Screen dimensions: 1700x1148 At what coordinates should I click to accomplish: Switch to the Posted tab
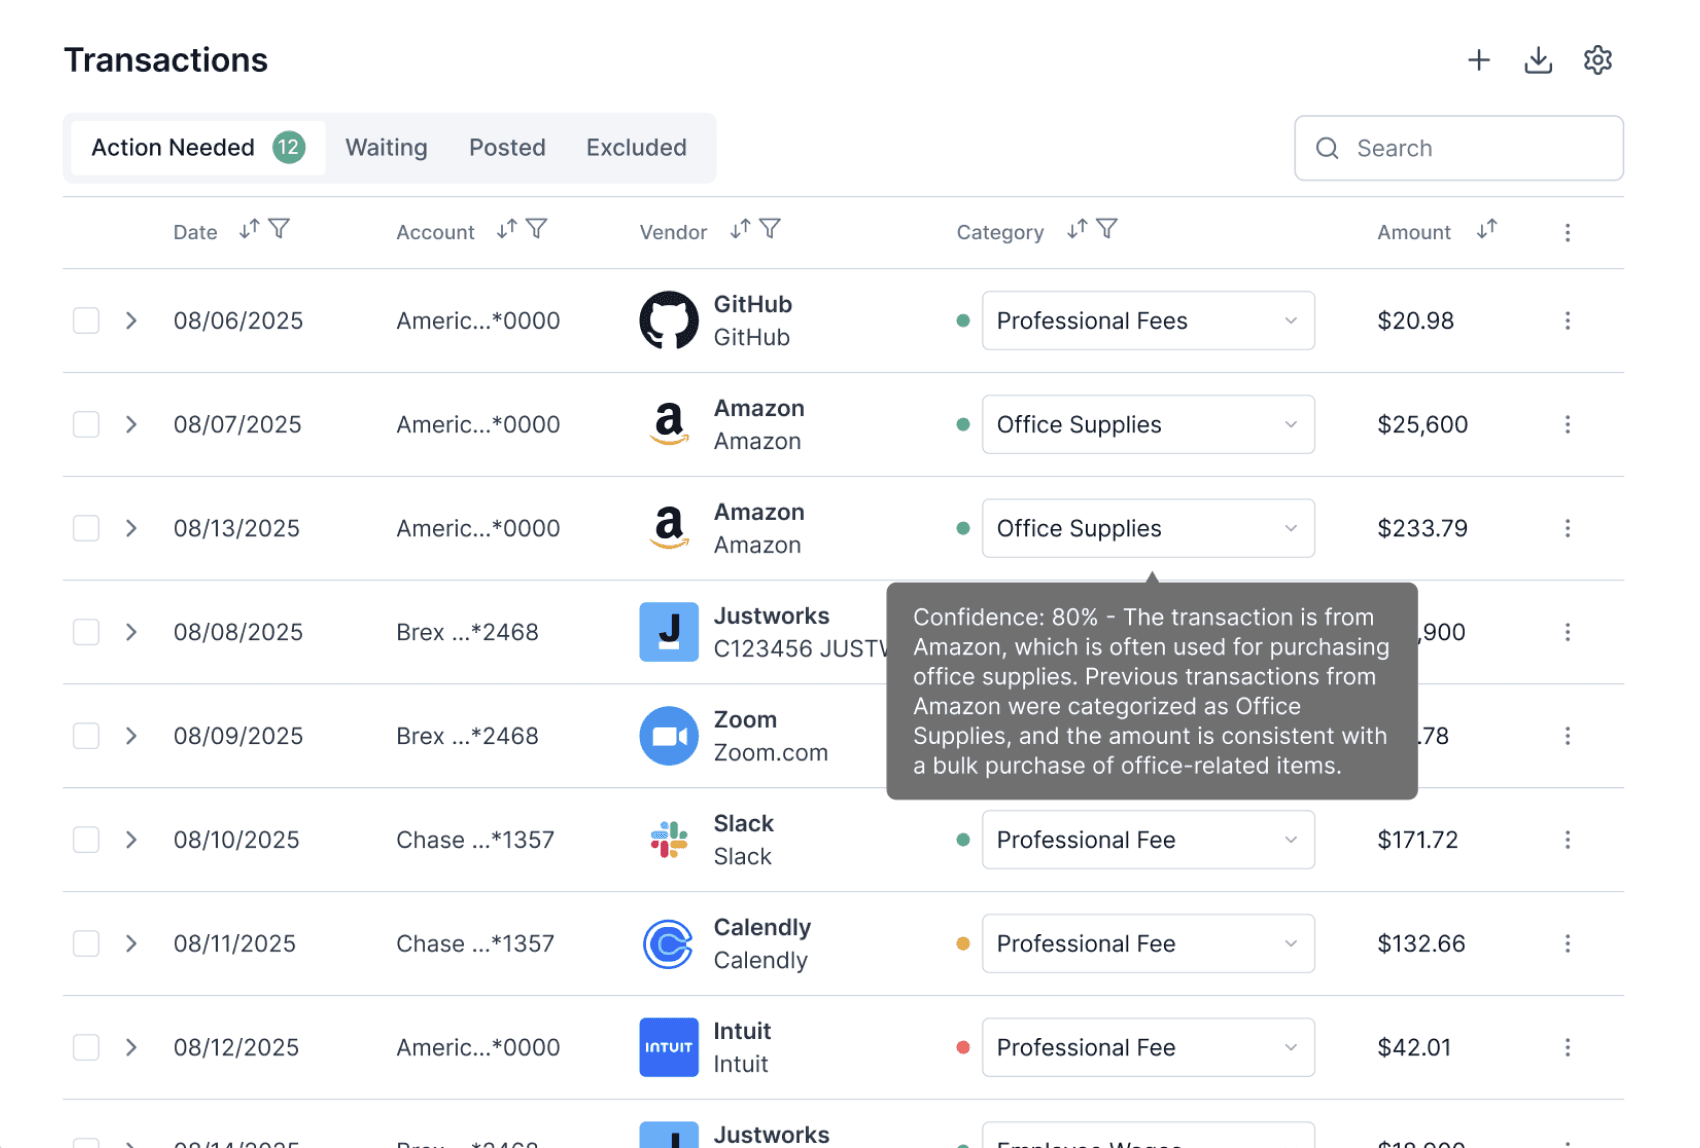coord(507,148)
